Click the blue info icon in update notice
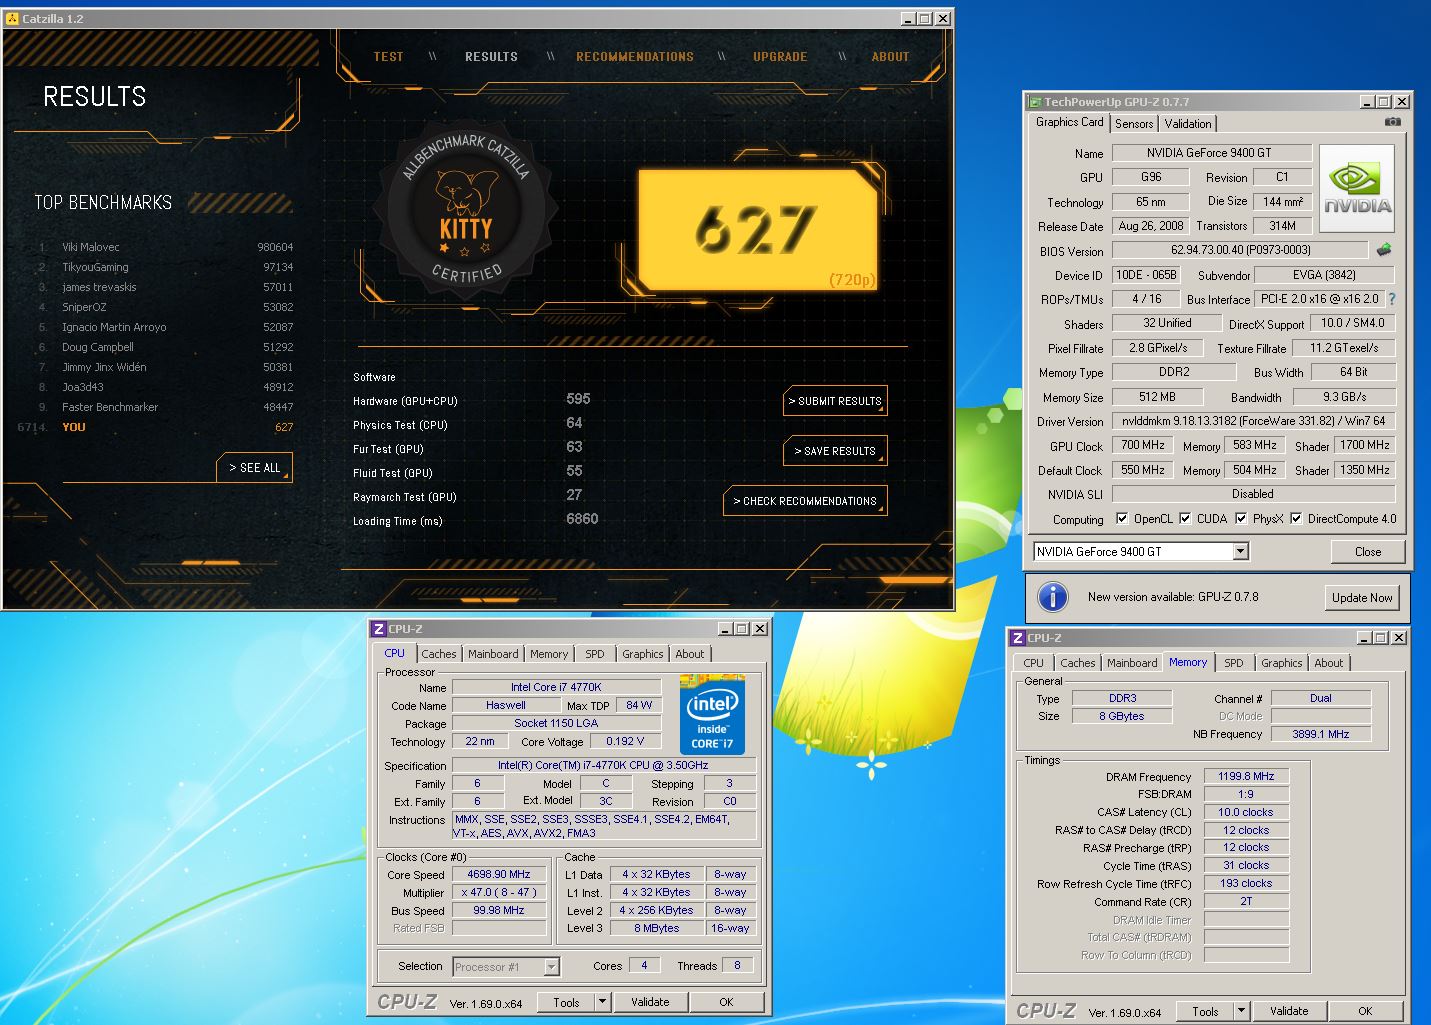Image resolution: width=1431 pixels, height=1025 pixels. pyautogui.click(x=1052, y=597)
